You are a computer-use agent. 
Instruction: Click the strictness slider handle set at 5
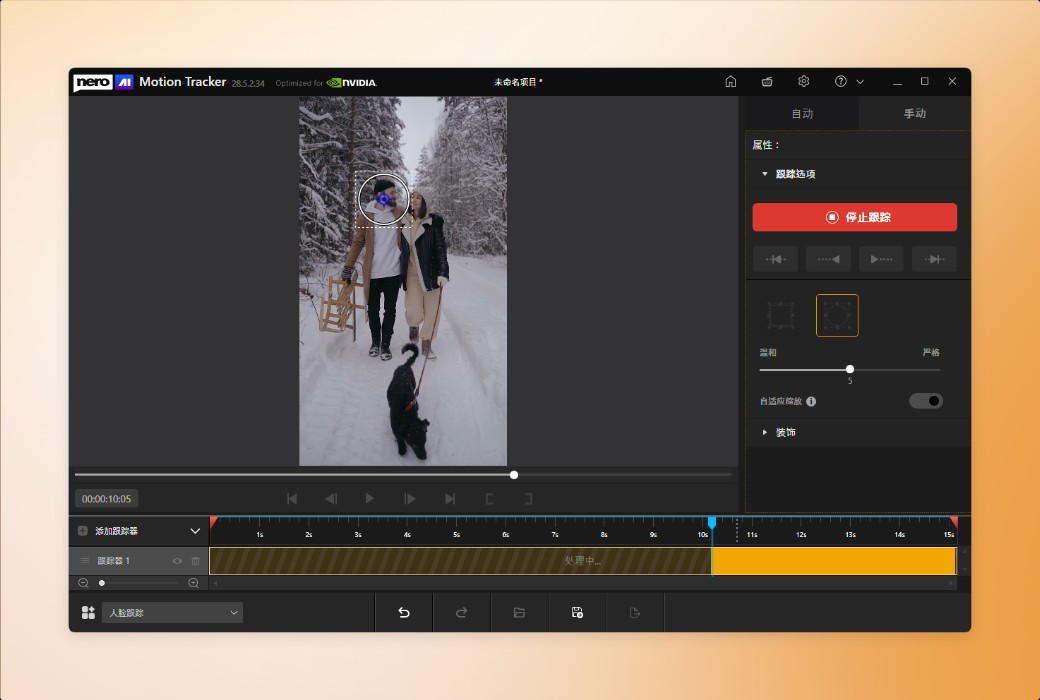point(849,368)
